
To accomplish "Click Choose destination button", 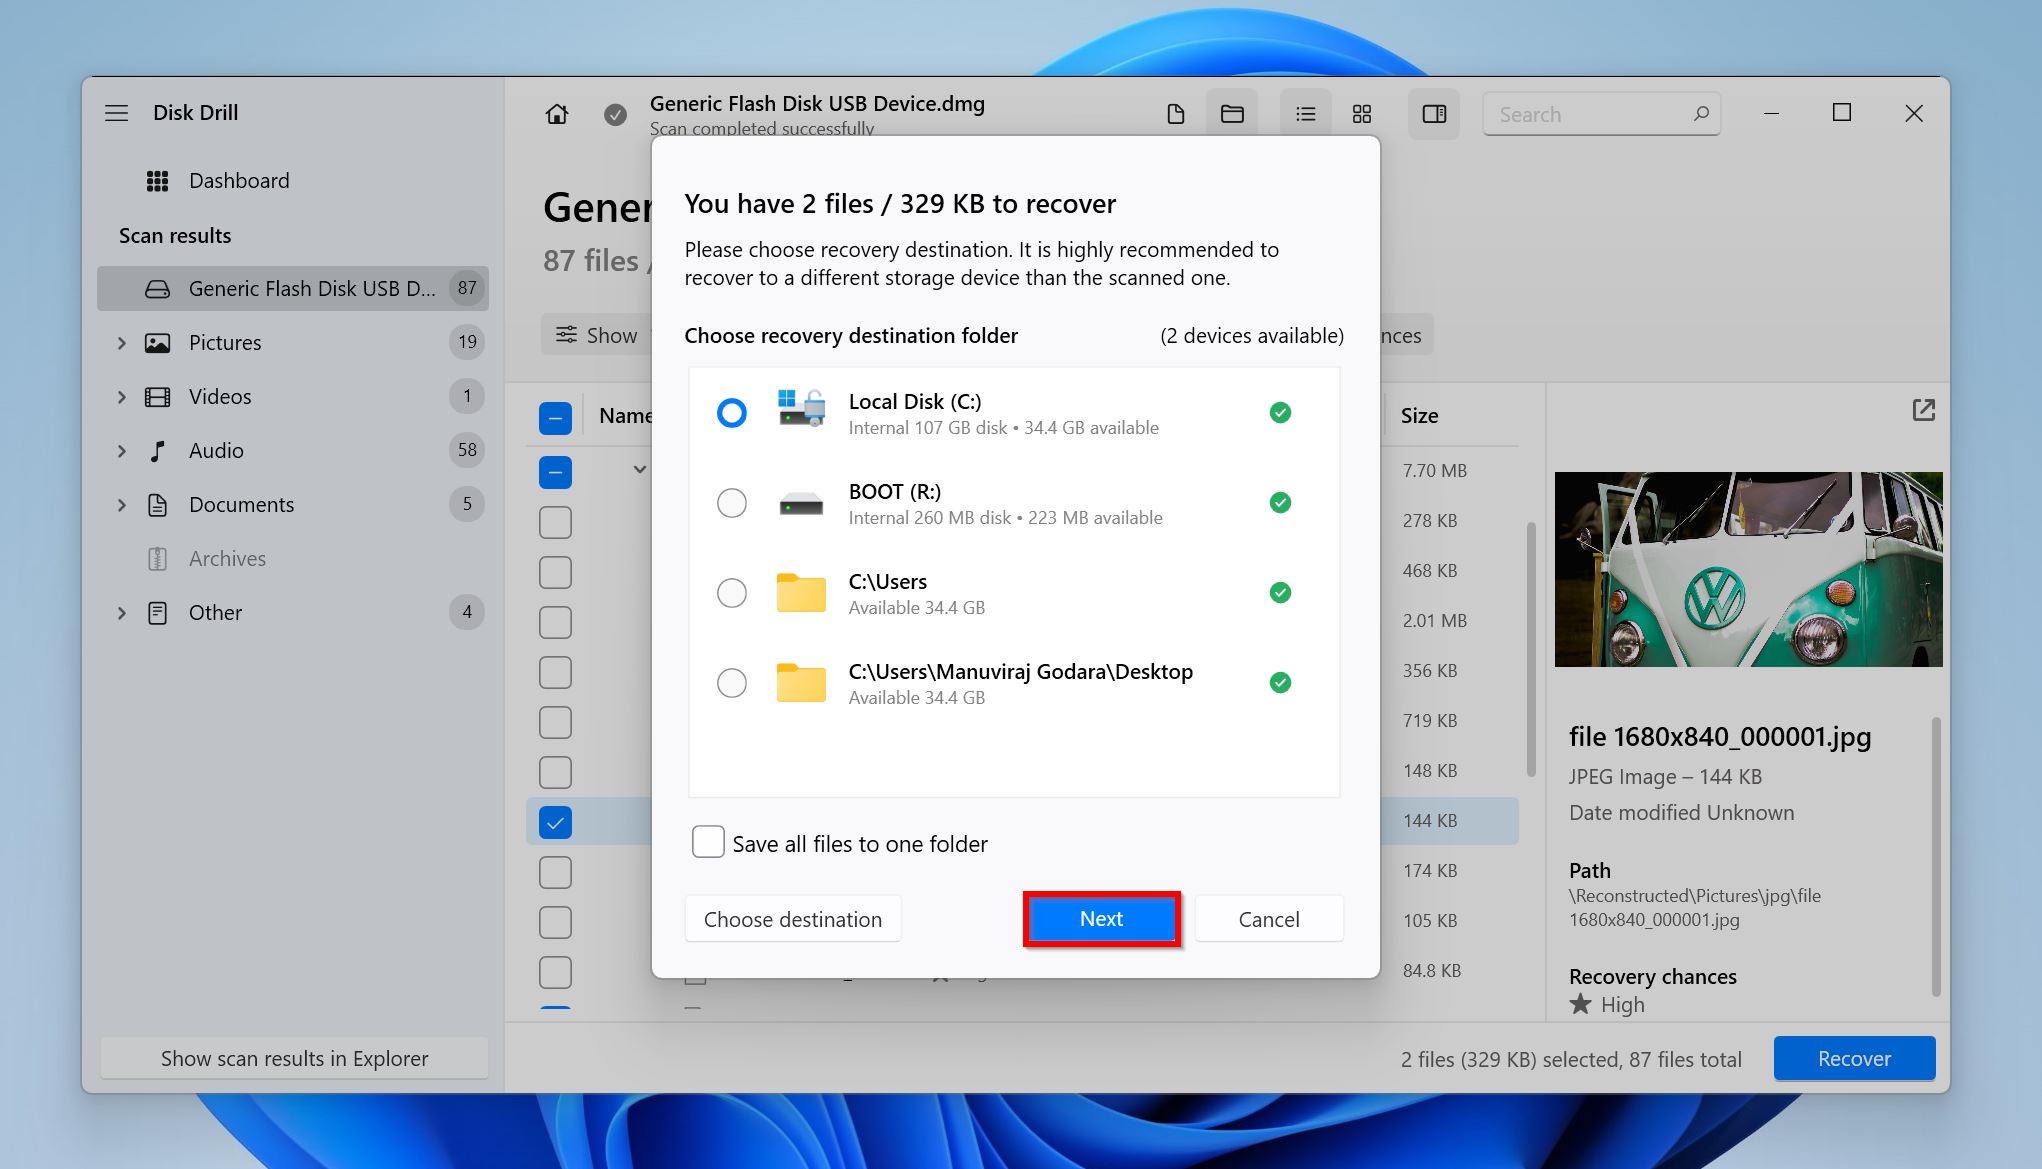I will click(x=792, y=918).
